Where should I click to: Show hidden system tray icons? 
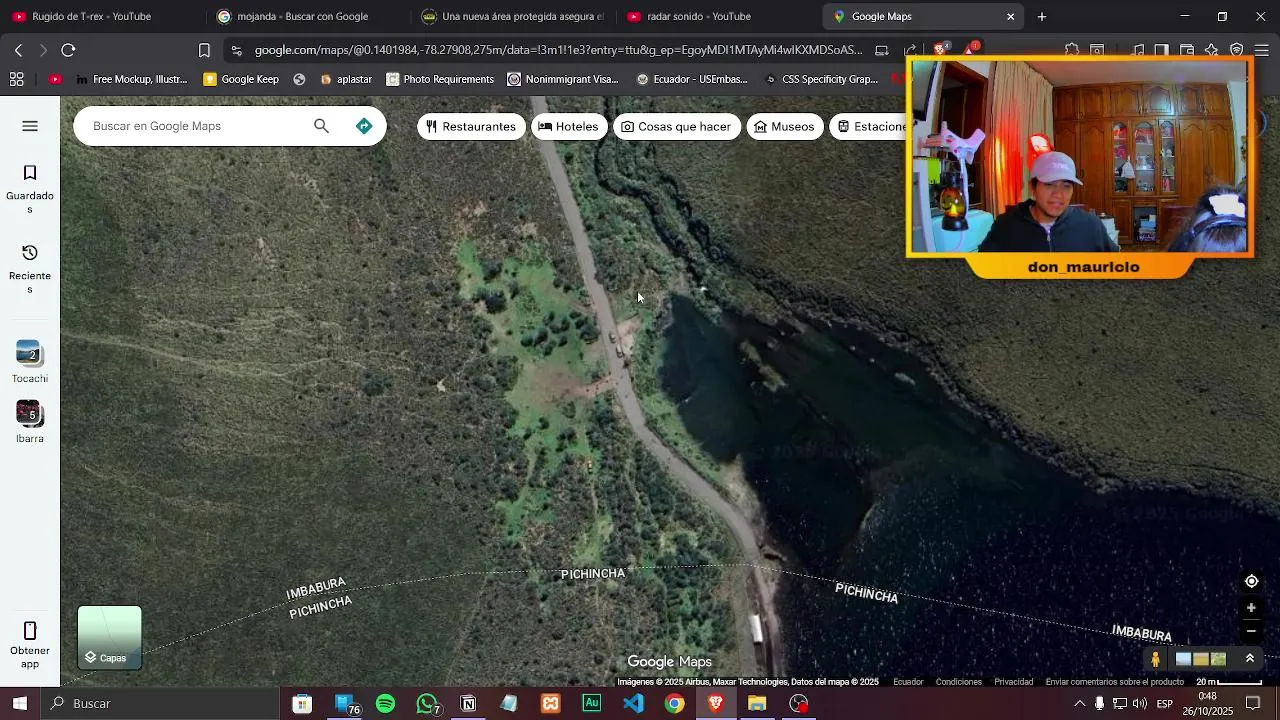[x=1079, y=704]
